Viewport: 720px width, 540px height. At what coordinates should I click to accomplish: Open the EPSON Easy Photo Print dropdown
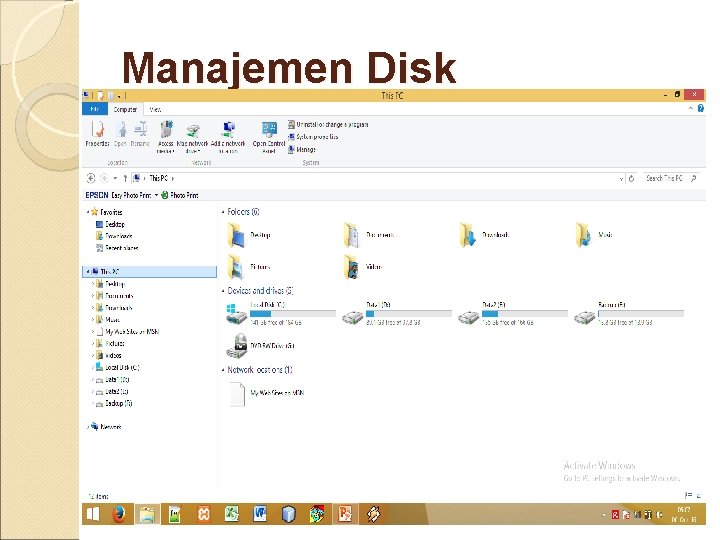click(156, 195)
